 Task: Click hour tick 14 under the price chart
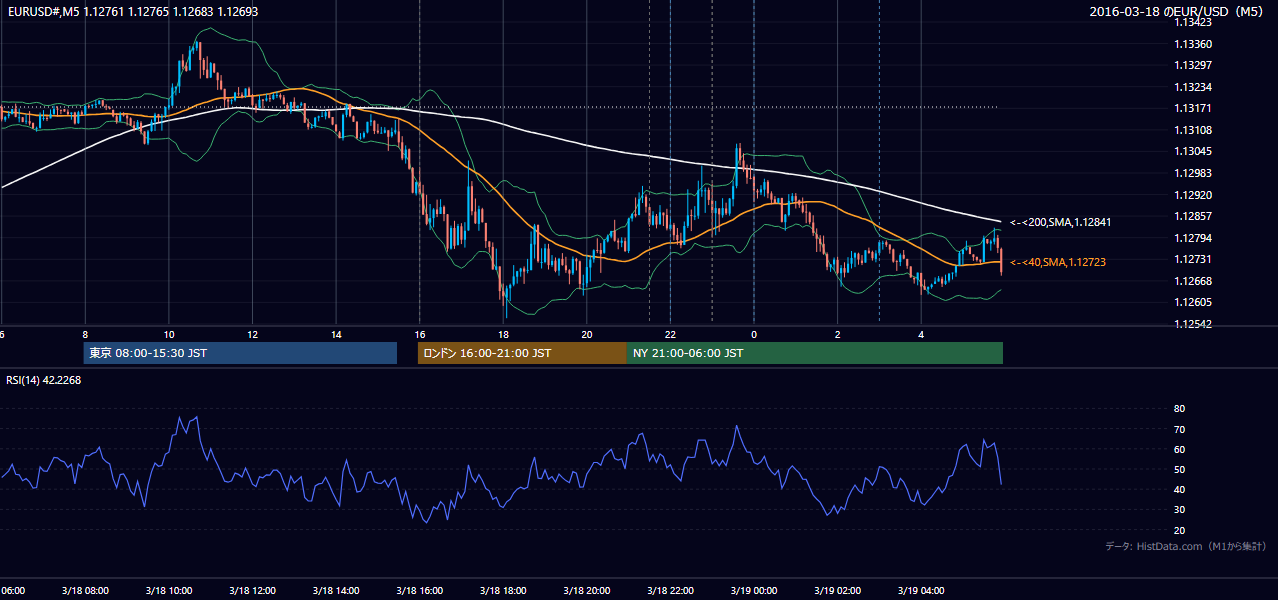(336, 335)
